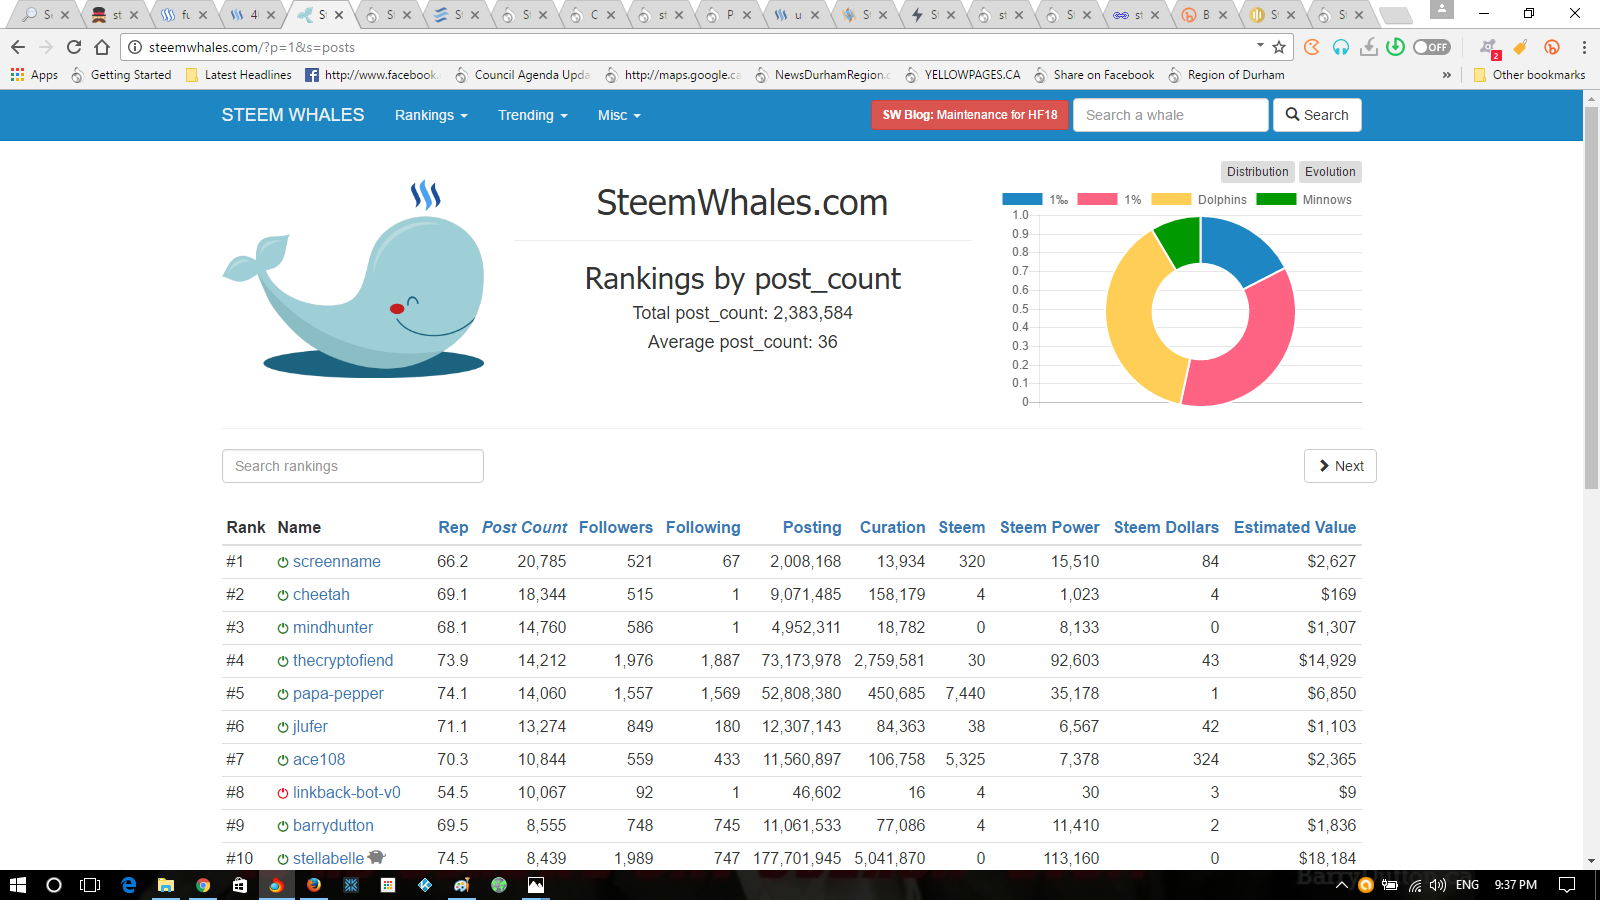Sort the table by Rep column
Screen dimensions: 1600x900
[453, 527]
